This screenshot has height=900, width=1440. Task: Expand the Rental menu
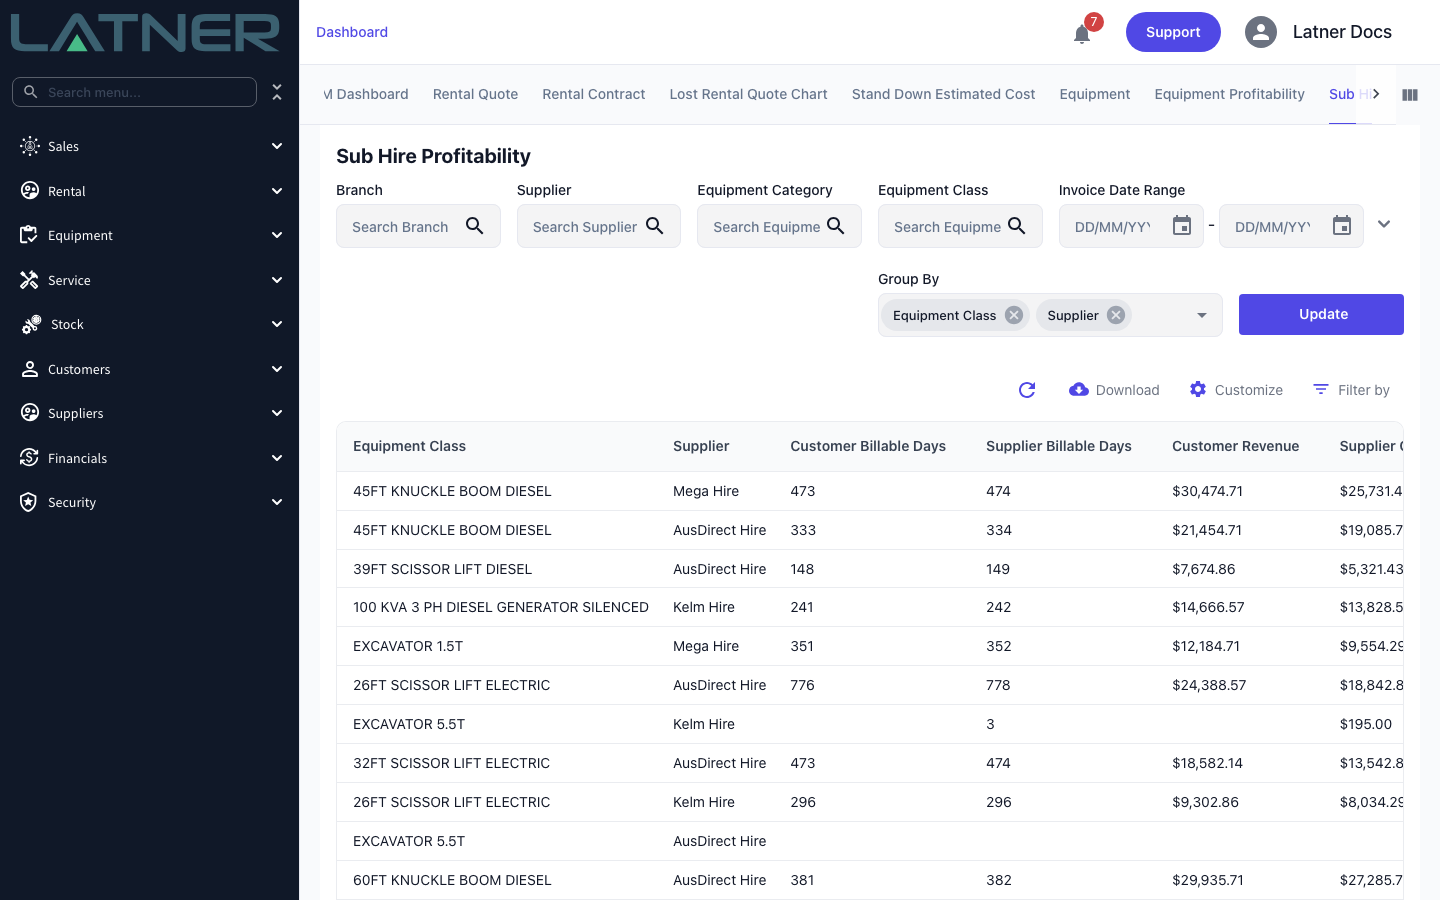coord(150,191)
